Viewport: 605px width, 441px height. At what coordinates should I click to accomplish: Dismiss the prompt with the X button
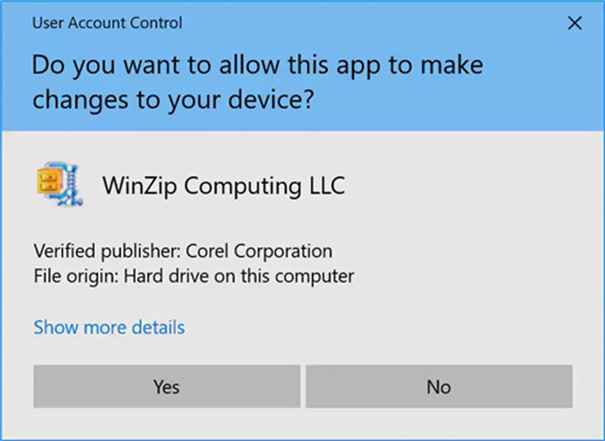coord(575,23)
